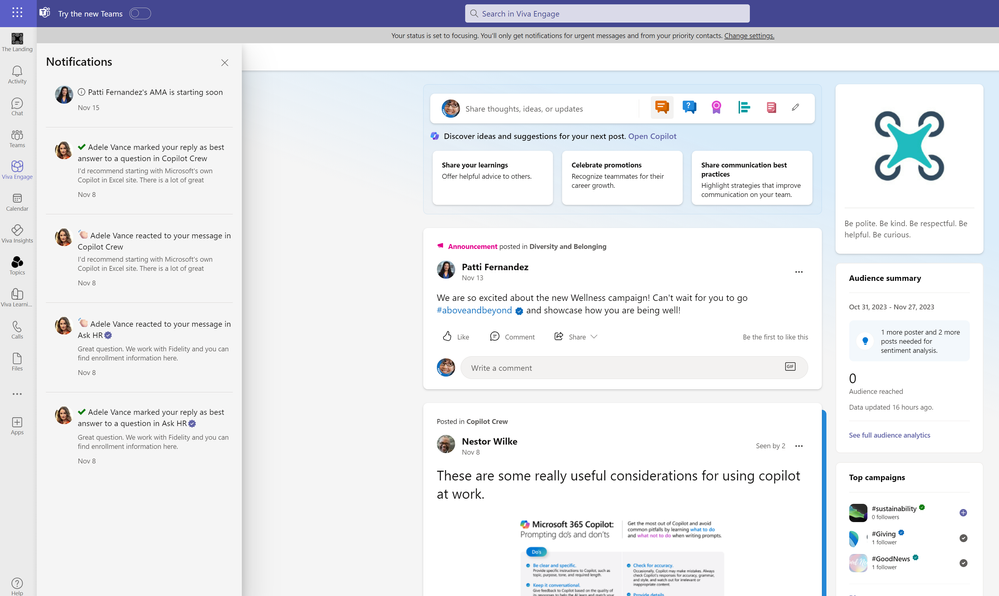Follow the #sustainability campaign plus button
The height and width of the screenshot is (596, 999).
click(x=963, y=512)
